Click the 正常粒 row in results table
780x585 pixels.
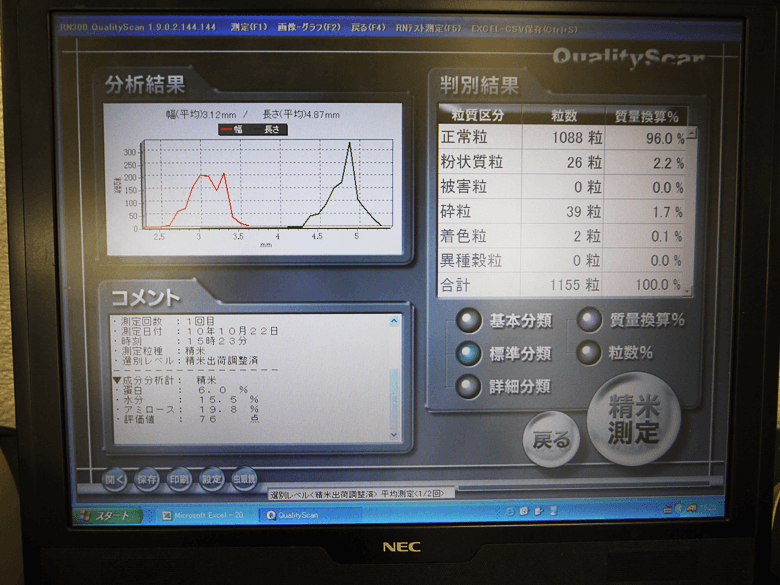click(x=562, y=137)
